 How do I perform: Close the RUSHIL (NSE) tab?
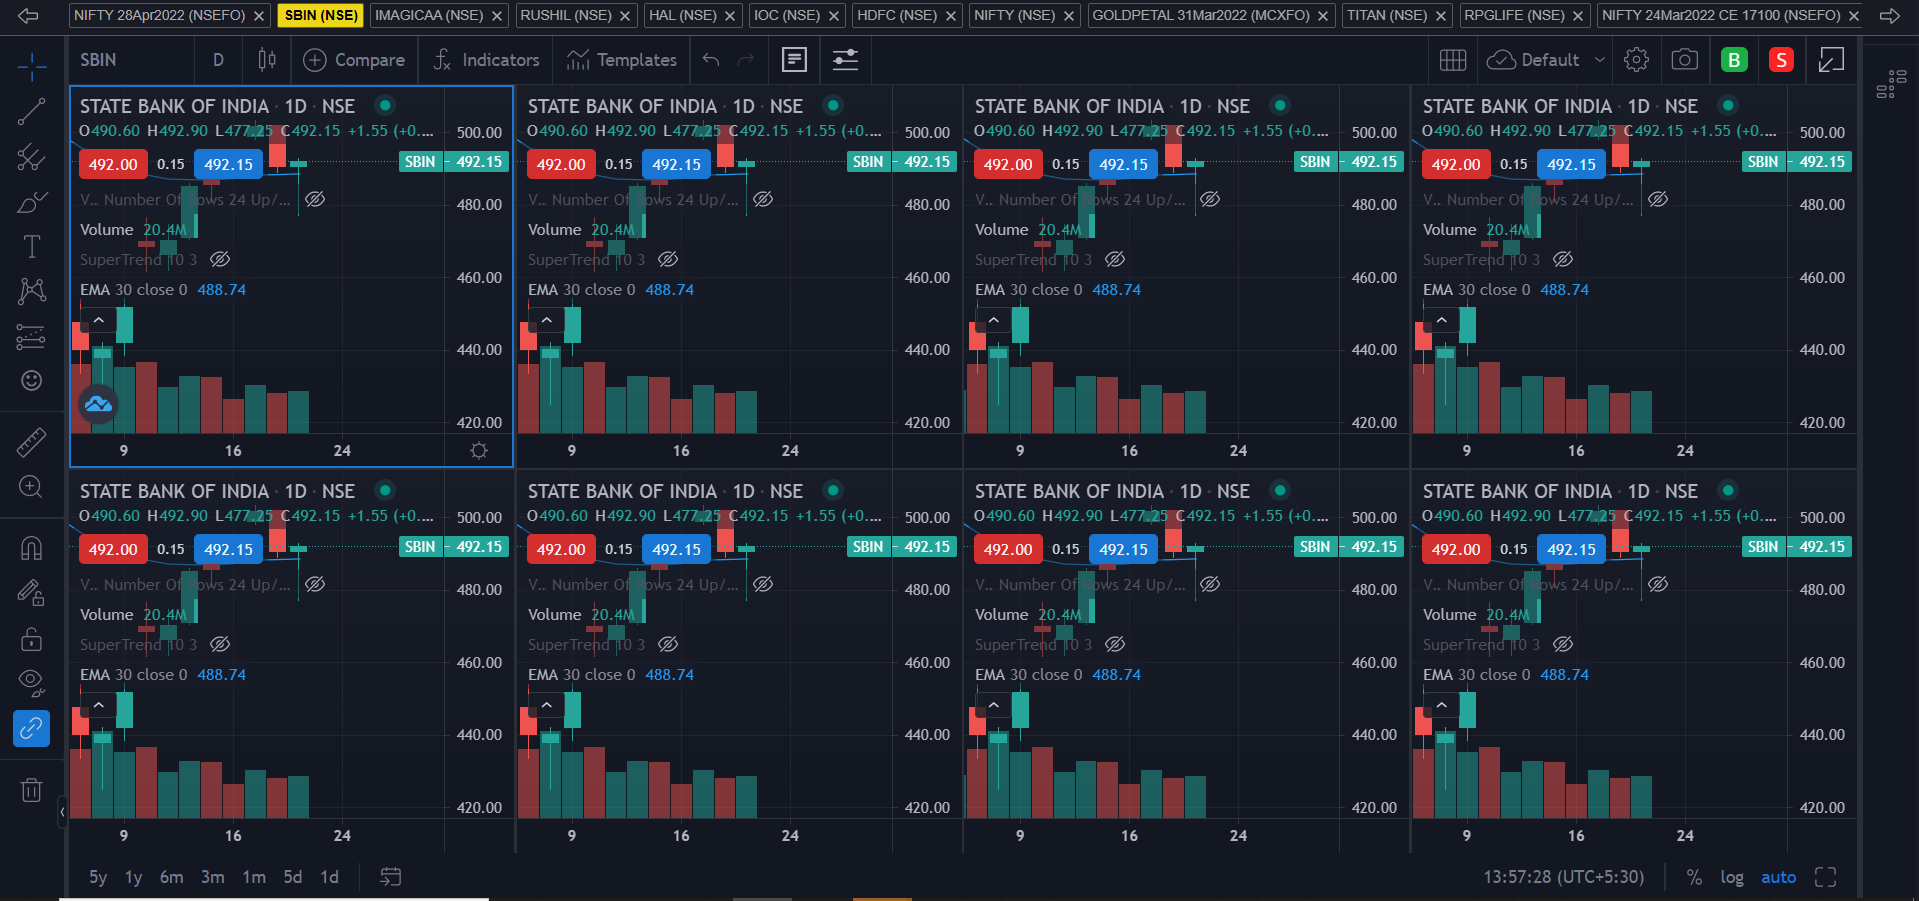(x=625, y=16)
